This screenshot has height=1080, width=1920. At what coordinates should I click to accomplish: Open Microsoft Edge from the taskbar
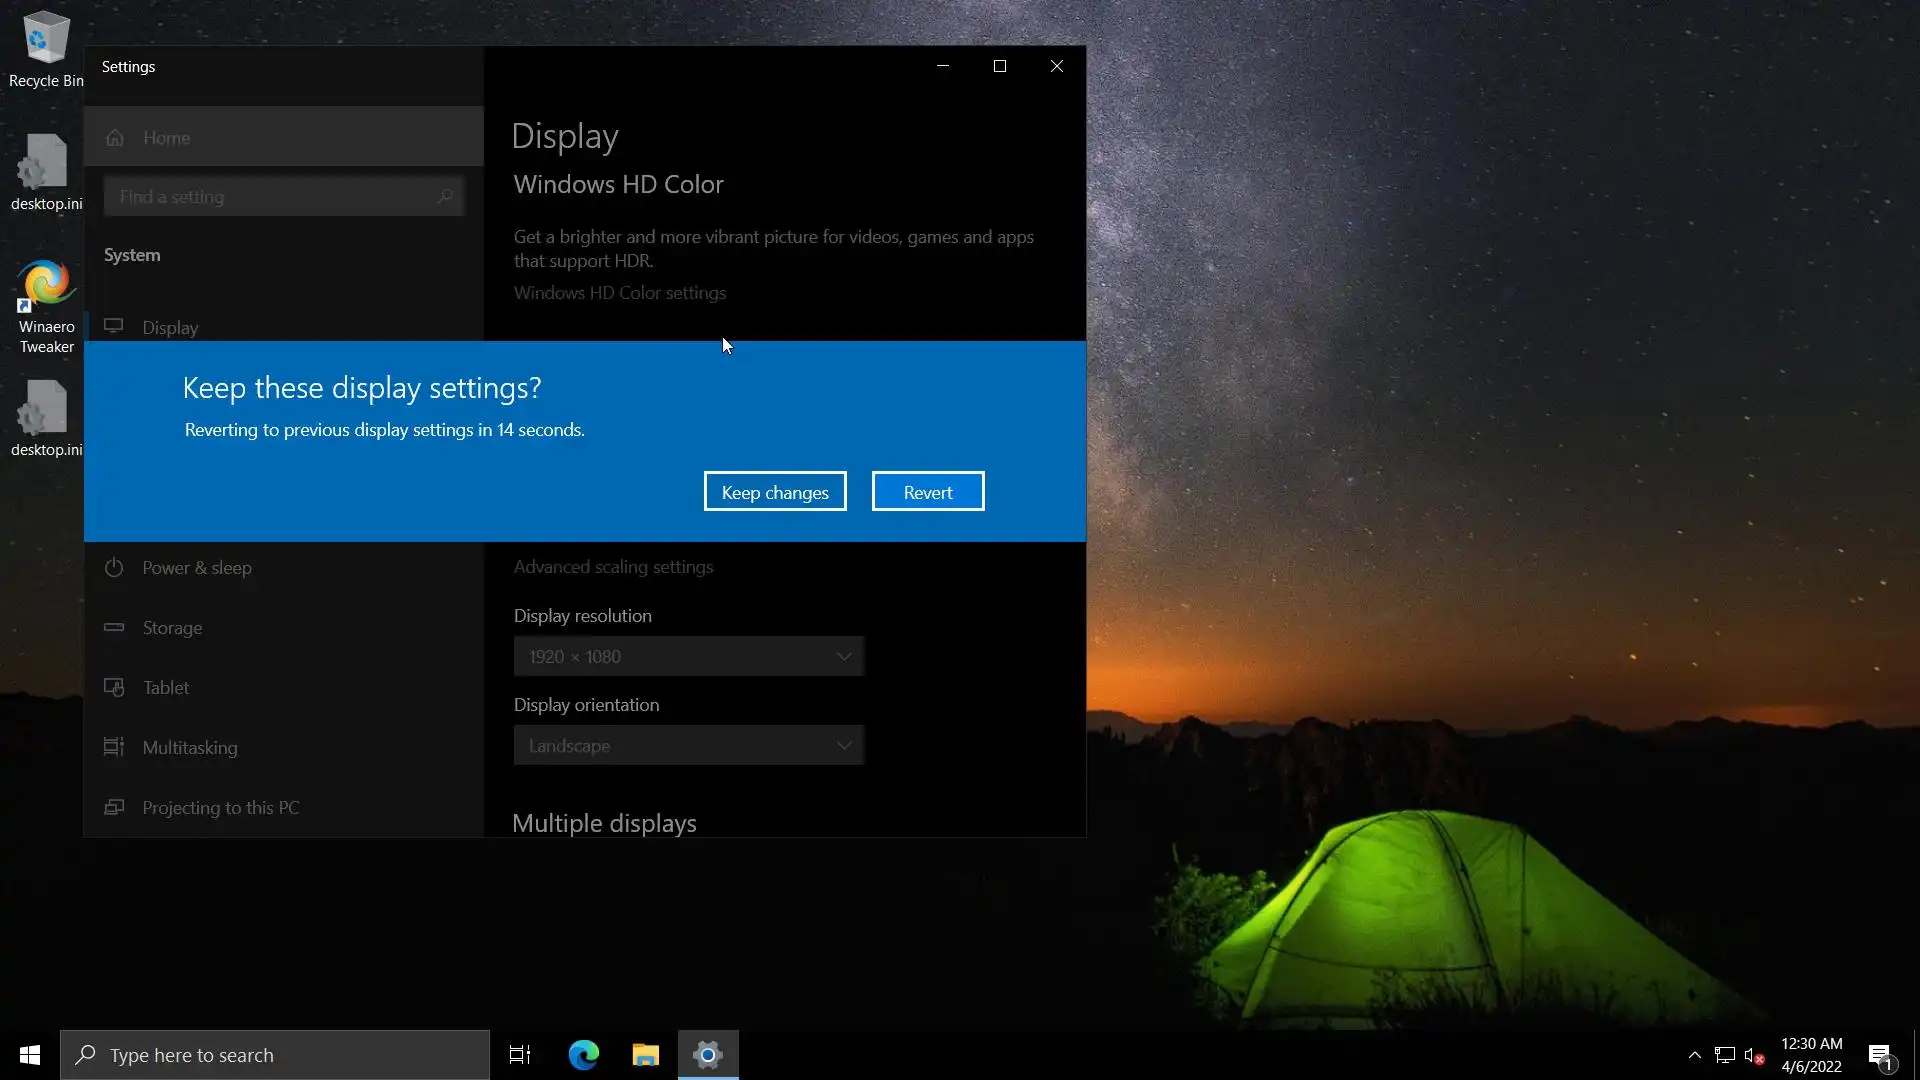(x=583, y=1055)
